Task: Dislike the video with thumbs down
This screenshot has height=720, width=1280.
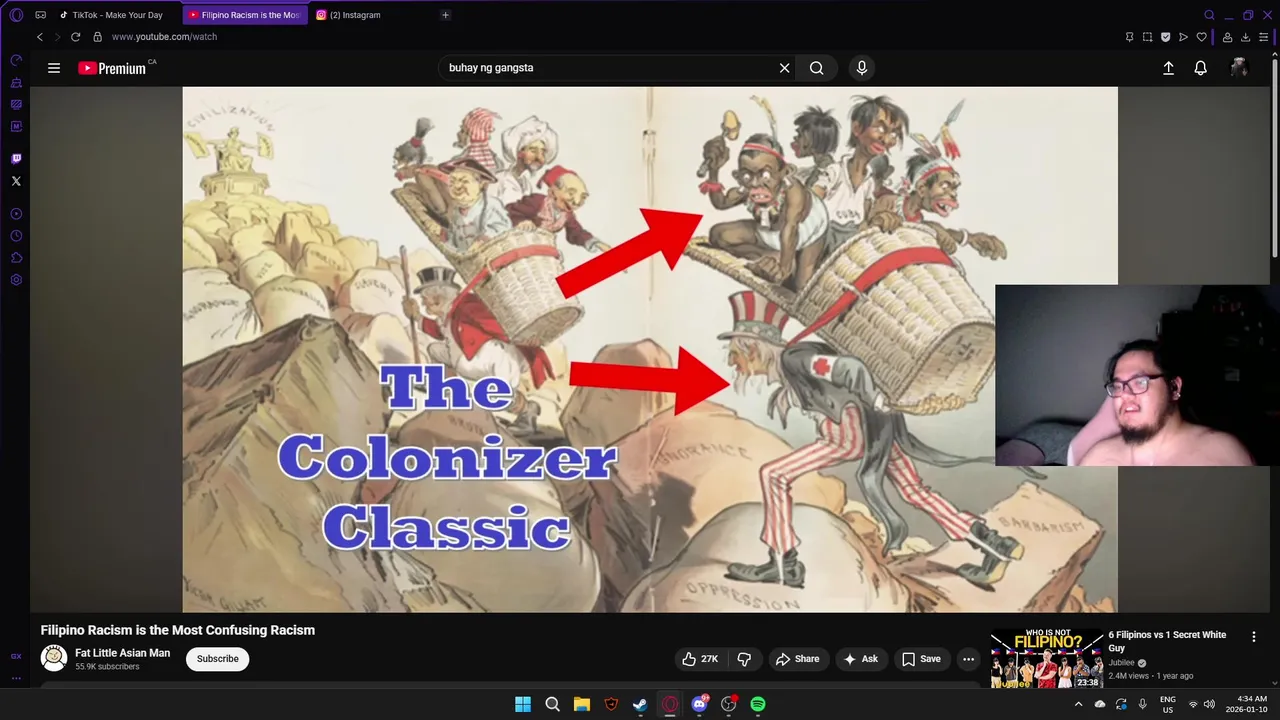Action: [x=744, y=659]
